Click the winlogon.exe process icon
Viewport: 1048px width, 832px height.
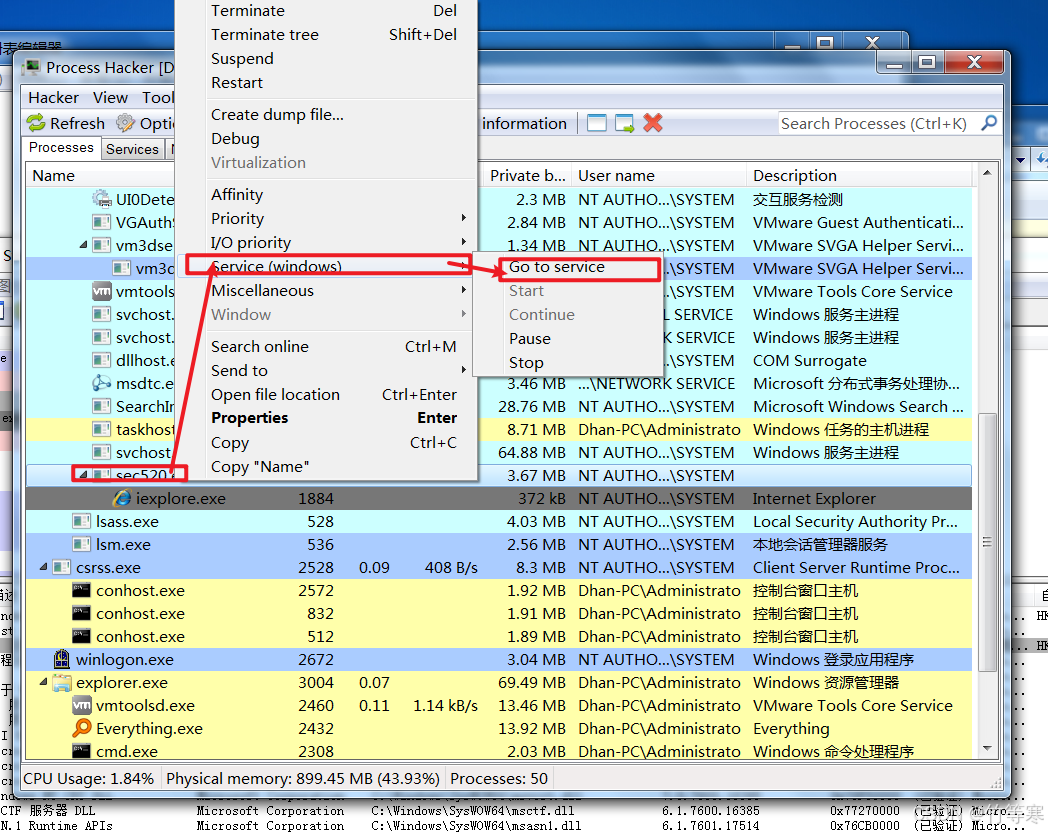tap(61, 660)
